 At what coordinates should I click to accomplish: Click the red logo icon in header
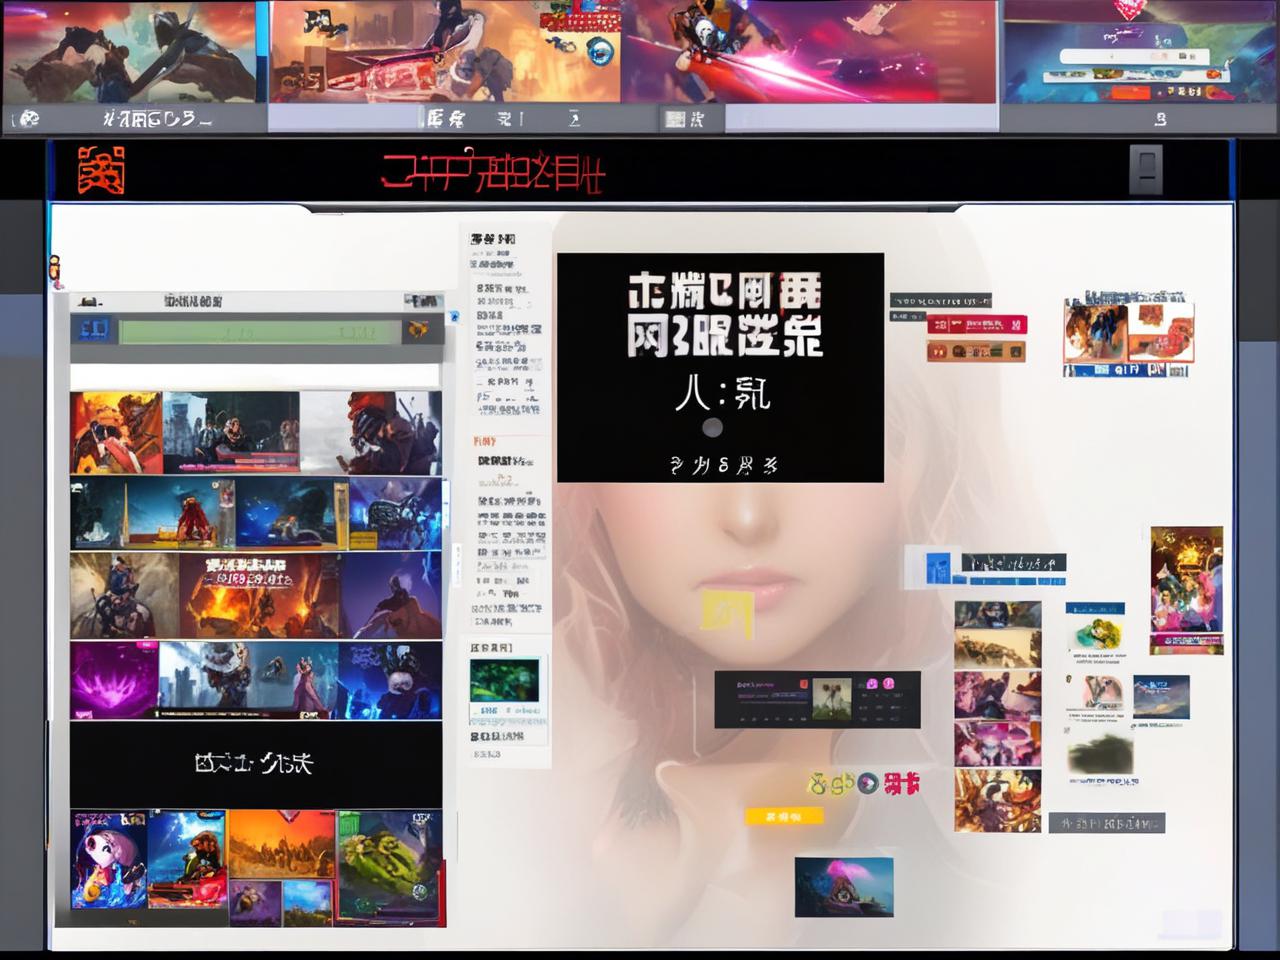coord(101,170)
